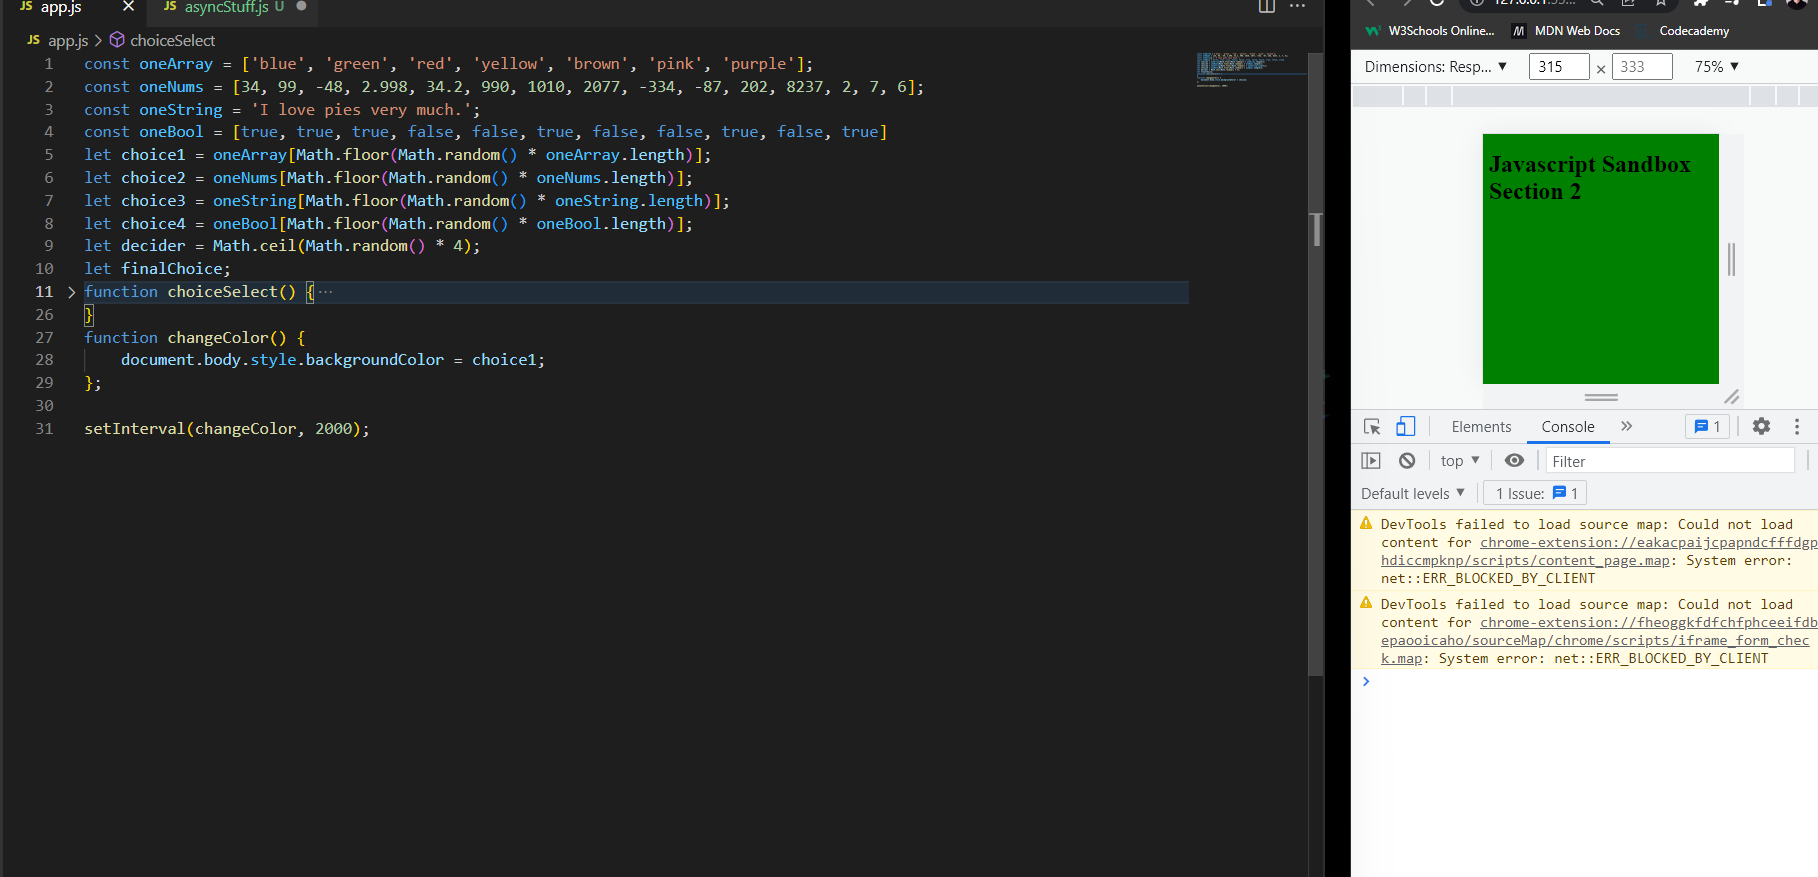The image size is (1818, 877).
Task: Click the viewport bottom resize handle
Action: (x=1601, y=397)
